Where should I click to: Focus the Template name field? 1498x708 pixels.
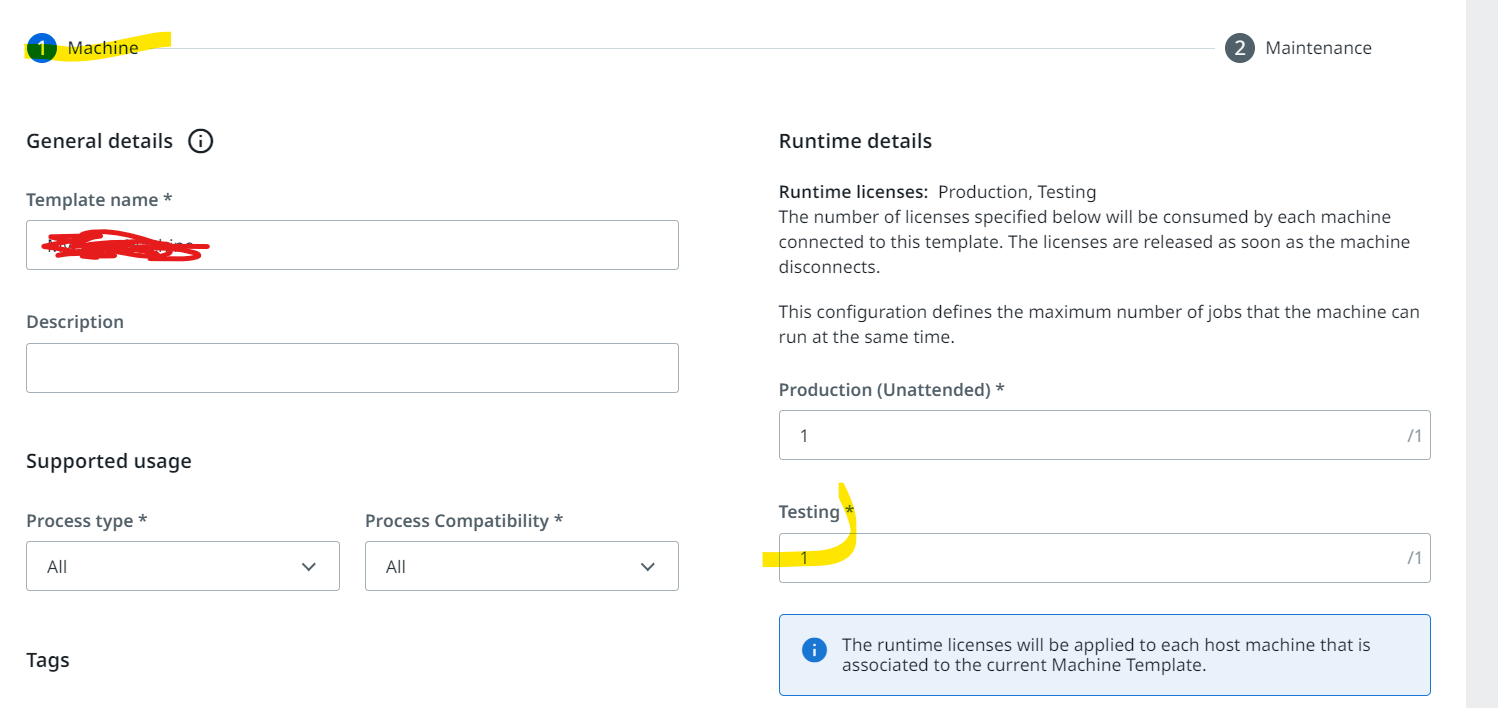[x=352, y=245]
